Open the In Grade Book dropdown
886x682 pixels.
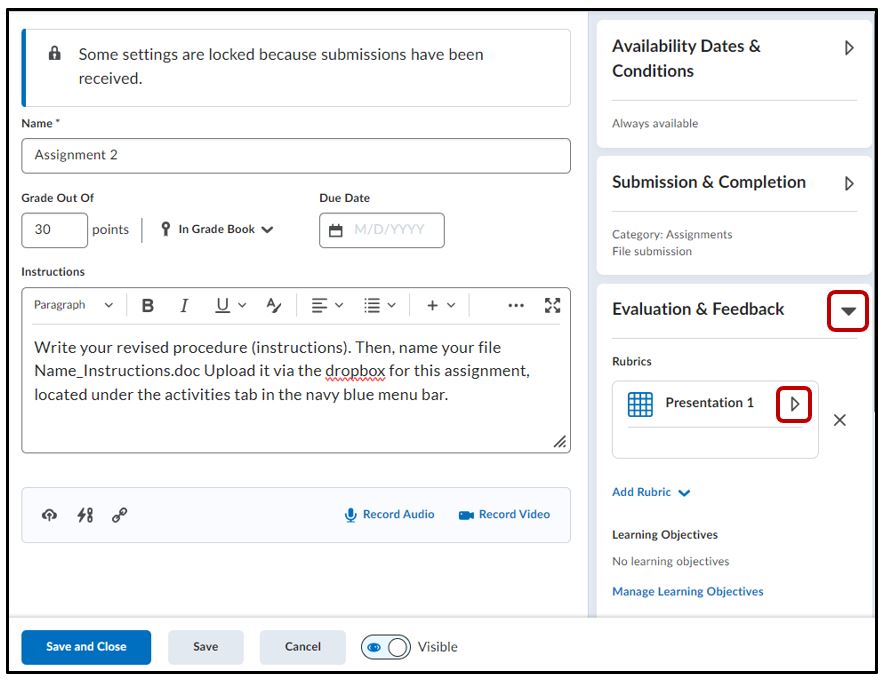pyautogui.click(x=217, y=230)
